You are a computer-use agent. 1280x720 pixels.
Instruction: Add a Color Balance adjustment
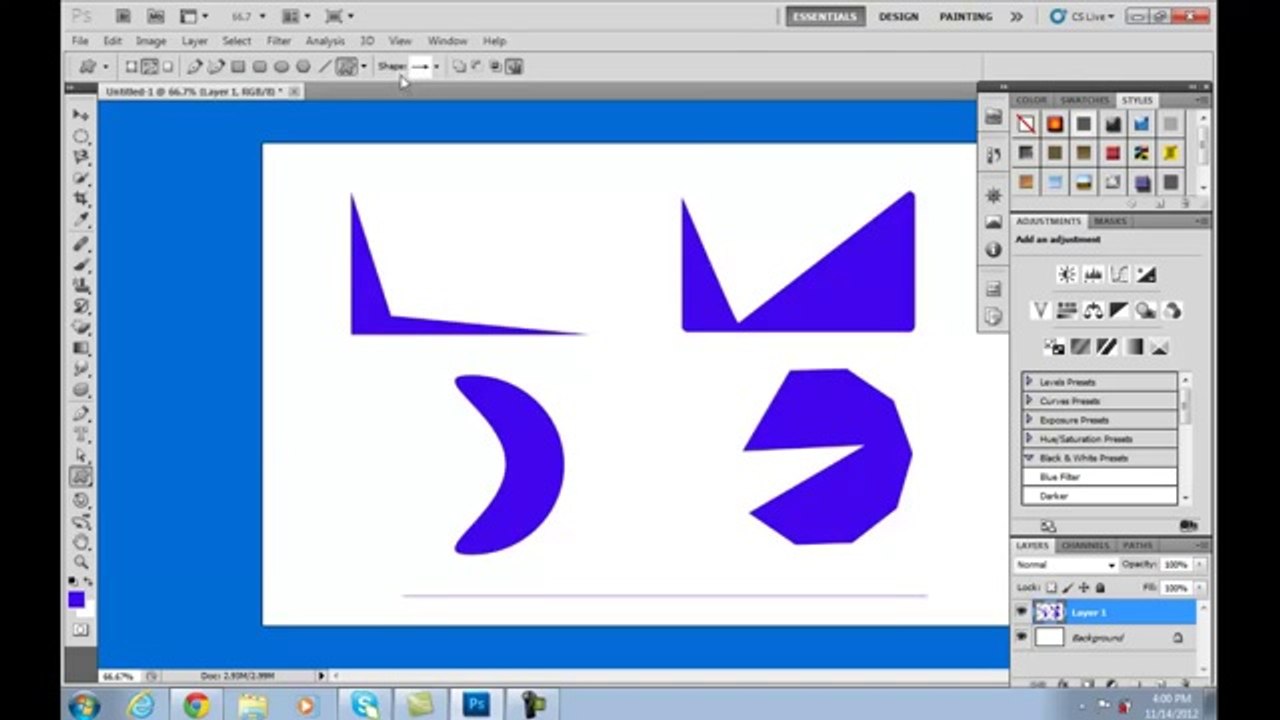click(x=1093, y=311)
